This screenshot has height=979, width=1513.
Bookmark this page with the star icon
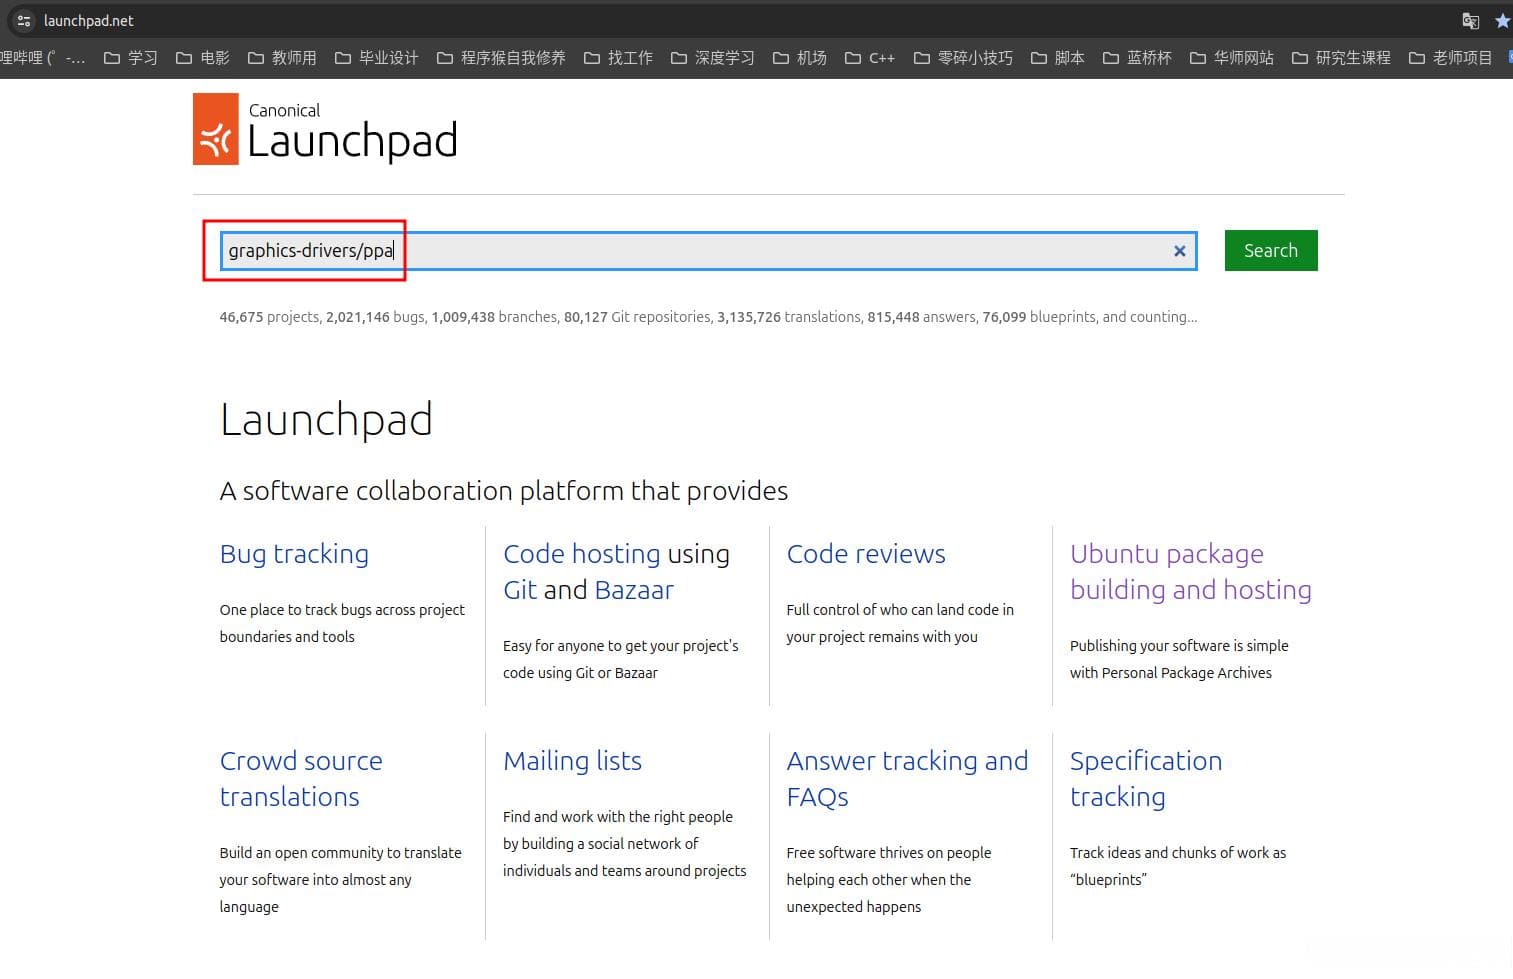pyautogui.click(x=1503, y=21)
